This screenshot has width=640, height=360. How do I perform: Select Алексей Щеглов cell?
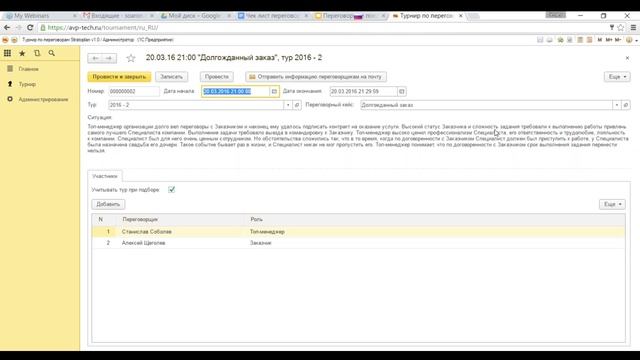[143, 243]
